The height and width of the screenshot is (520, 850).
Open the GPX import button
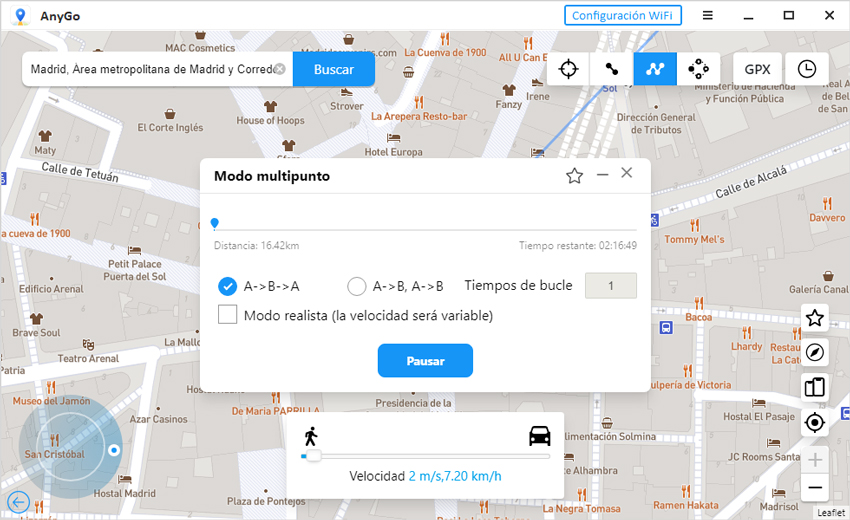(756, 69)
